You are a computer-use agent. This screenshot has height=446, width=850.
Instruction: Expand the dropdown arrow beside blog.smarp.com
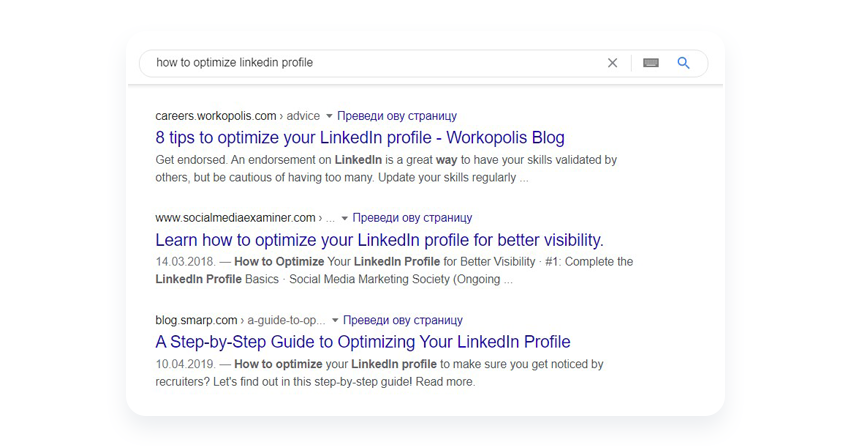pos(334,320)
